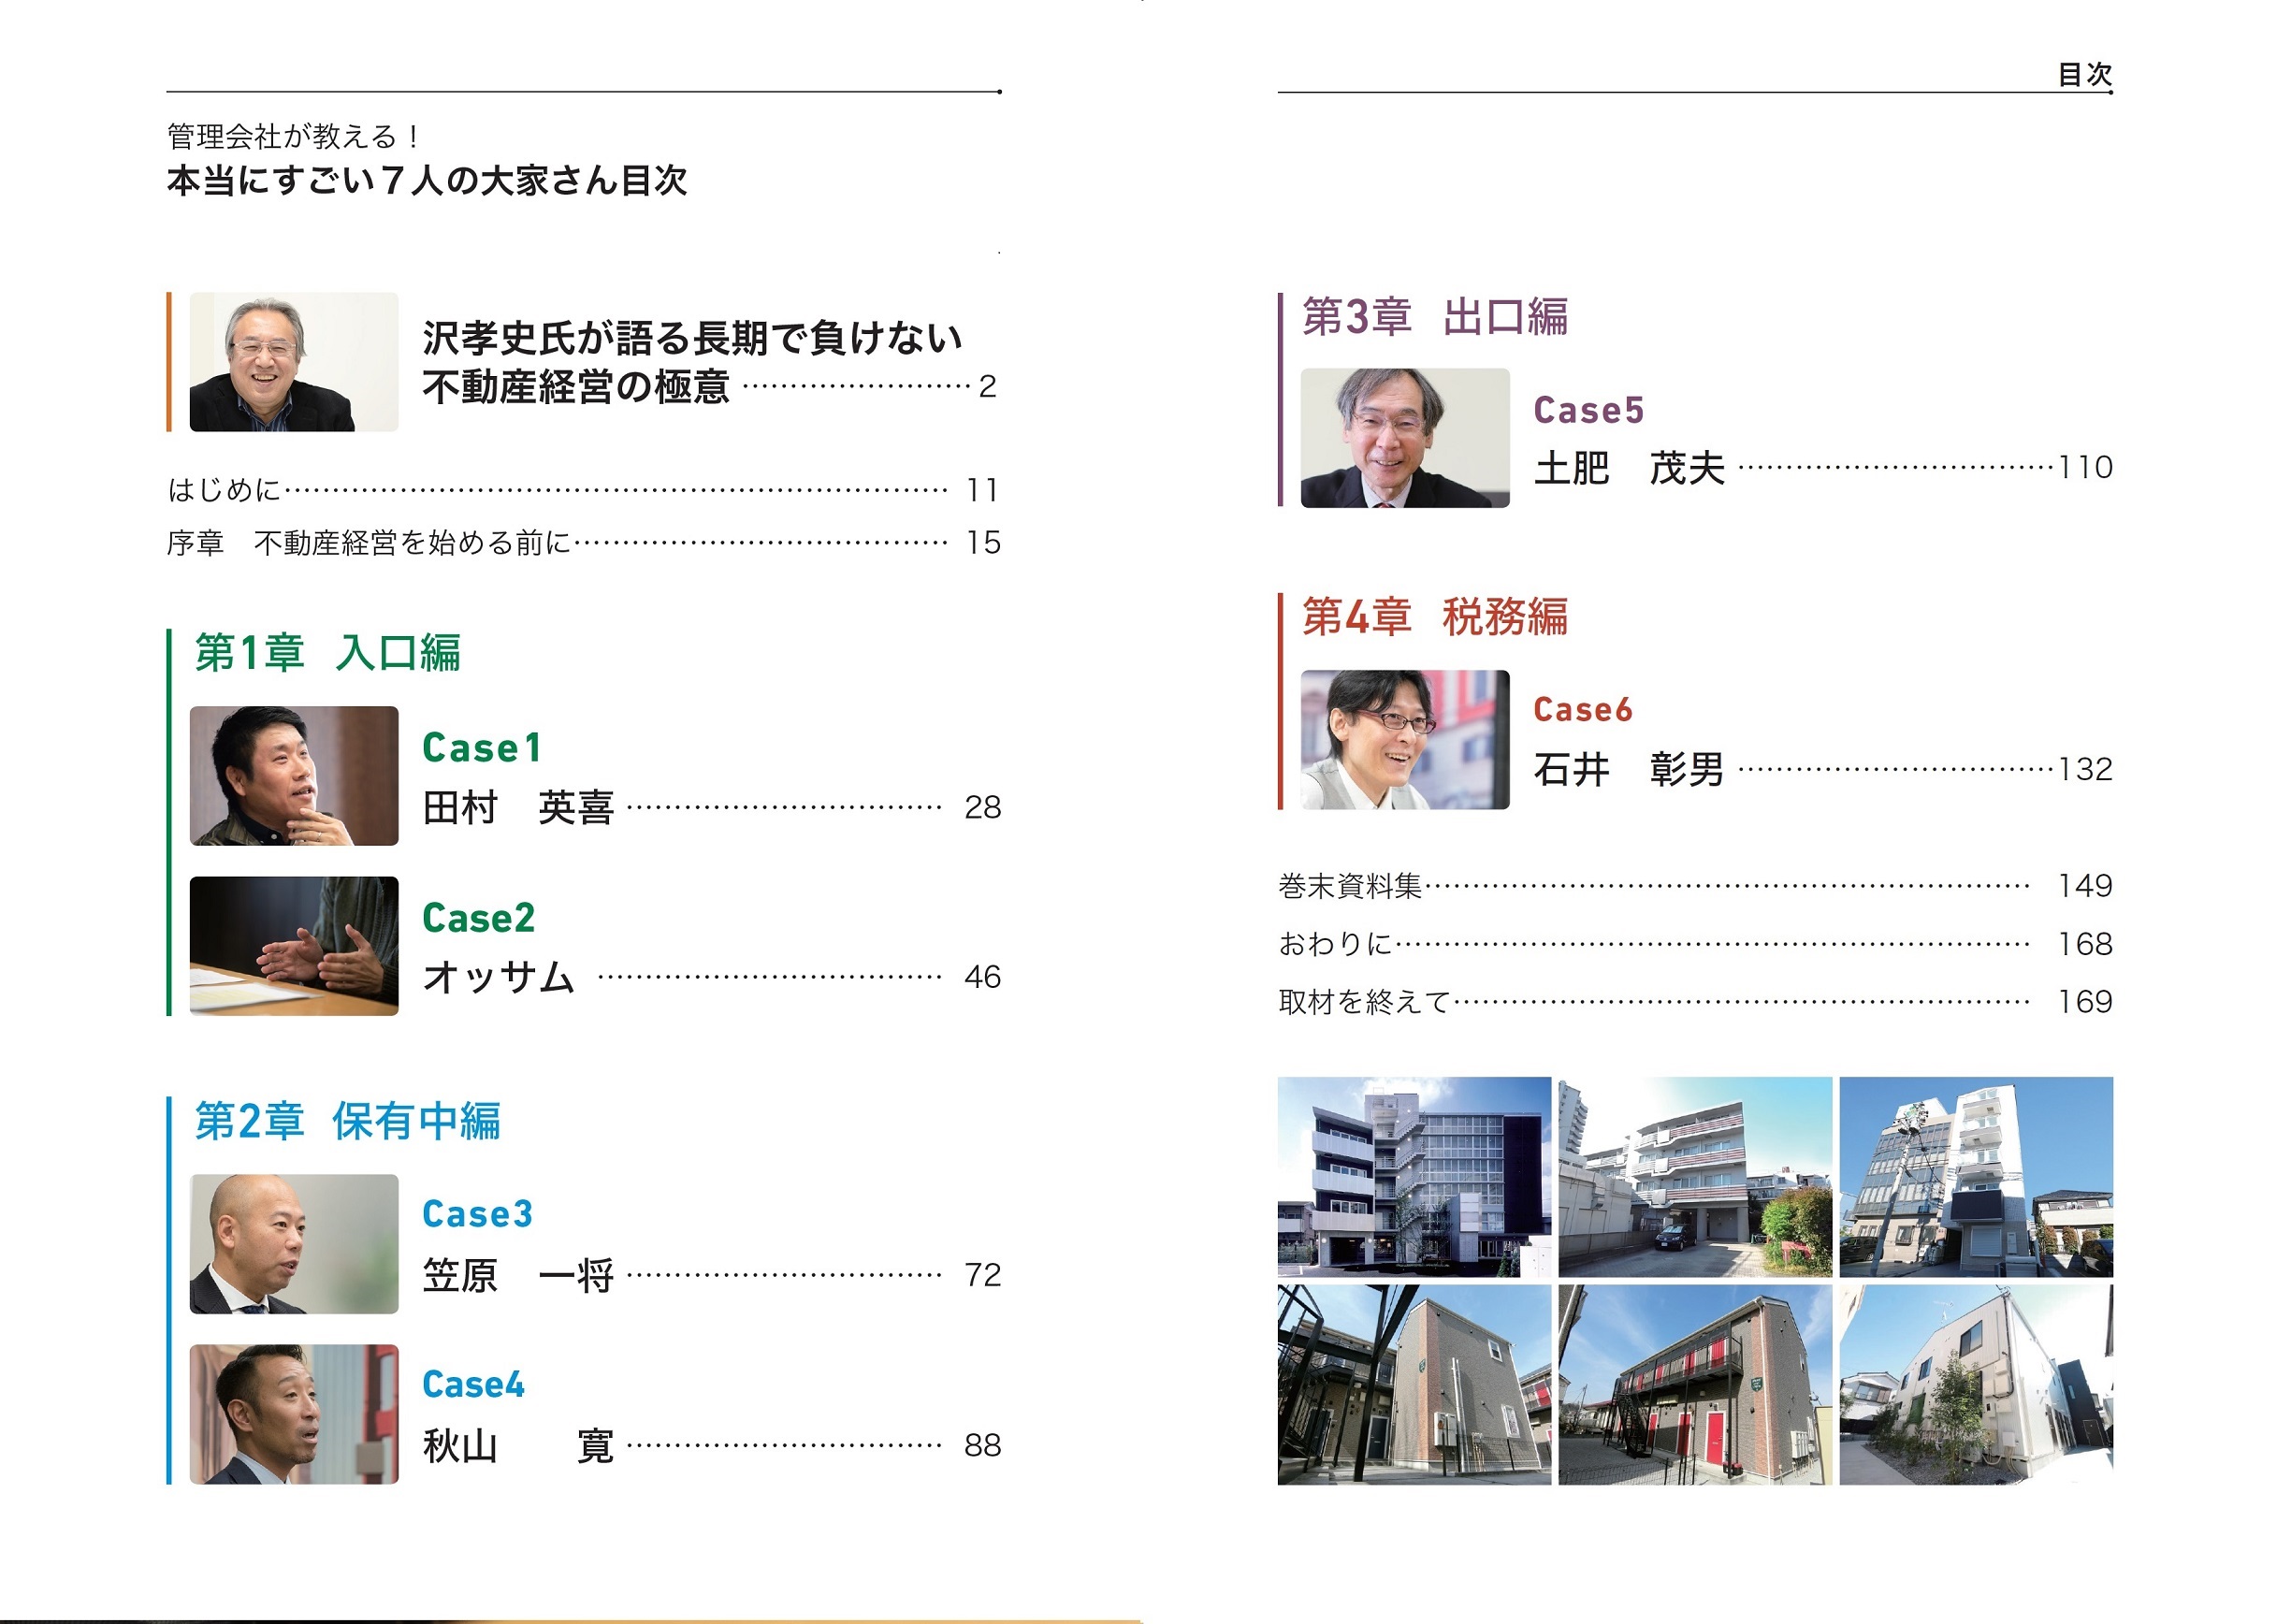Click the name 秋山 寛
This screenshot has height=1624, width=2291.
[518, 1446]
